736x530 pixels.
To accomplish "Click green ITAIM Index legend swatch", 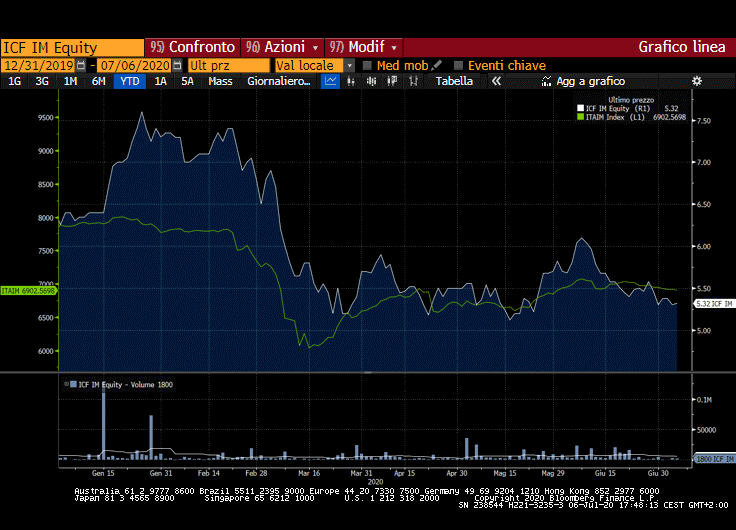I will pos(579,117).
